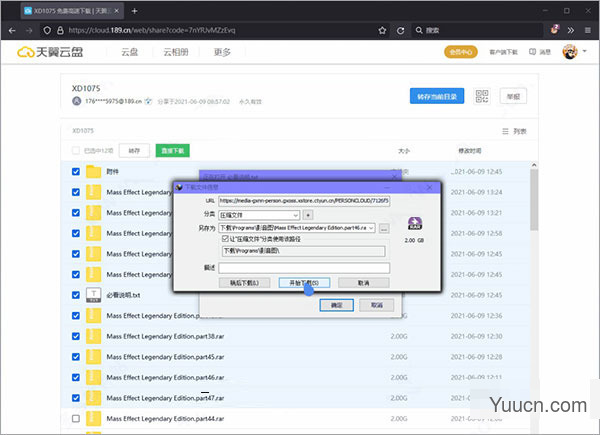The width and height of the screenshot is (600, 435).
Task: Open the extension icon with the badge
Action: coord(554,29)
